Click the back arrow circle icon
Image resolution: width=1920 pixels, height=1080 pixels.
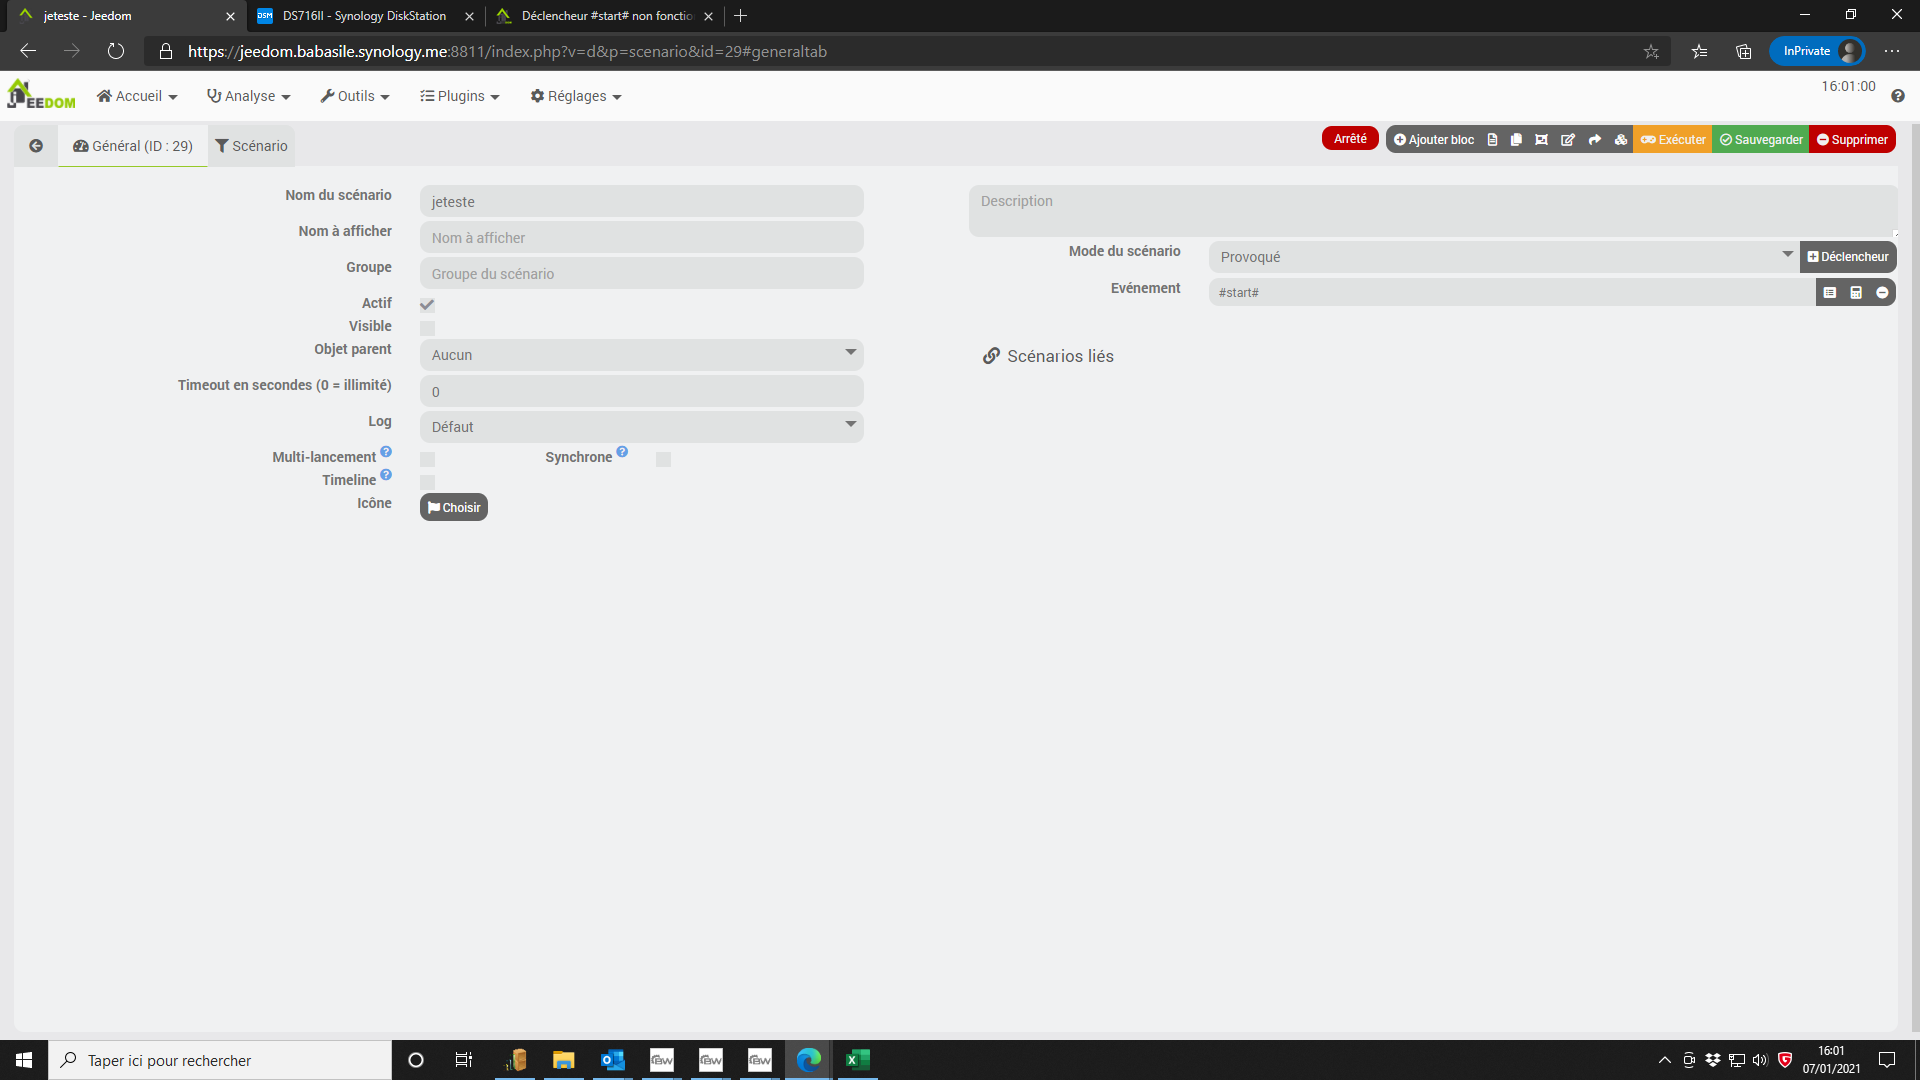pyautogui.click(x=36, y=146)
